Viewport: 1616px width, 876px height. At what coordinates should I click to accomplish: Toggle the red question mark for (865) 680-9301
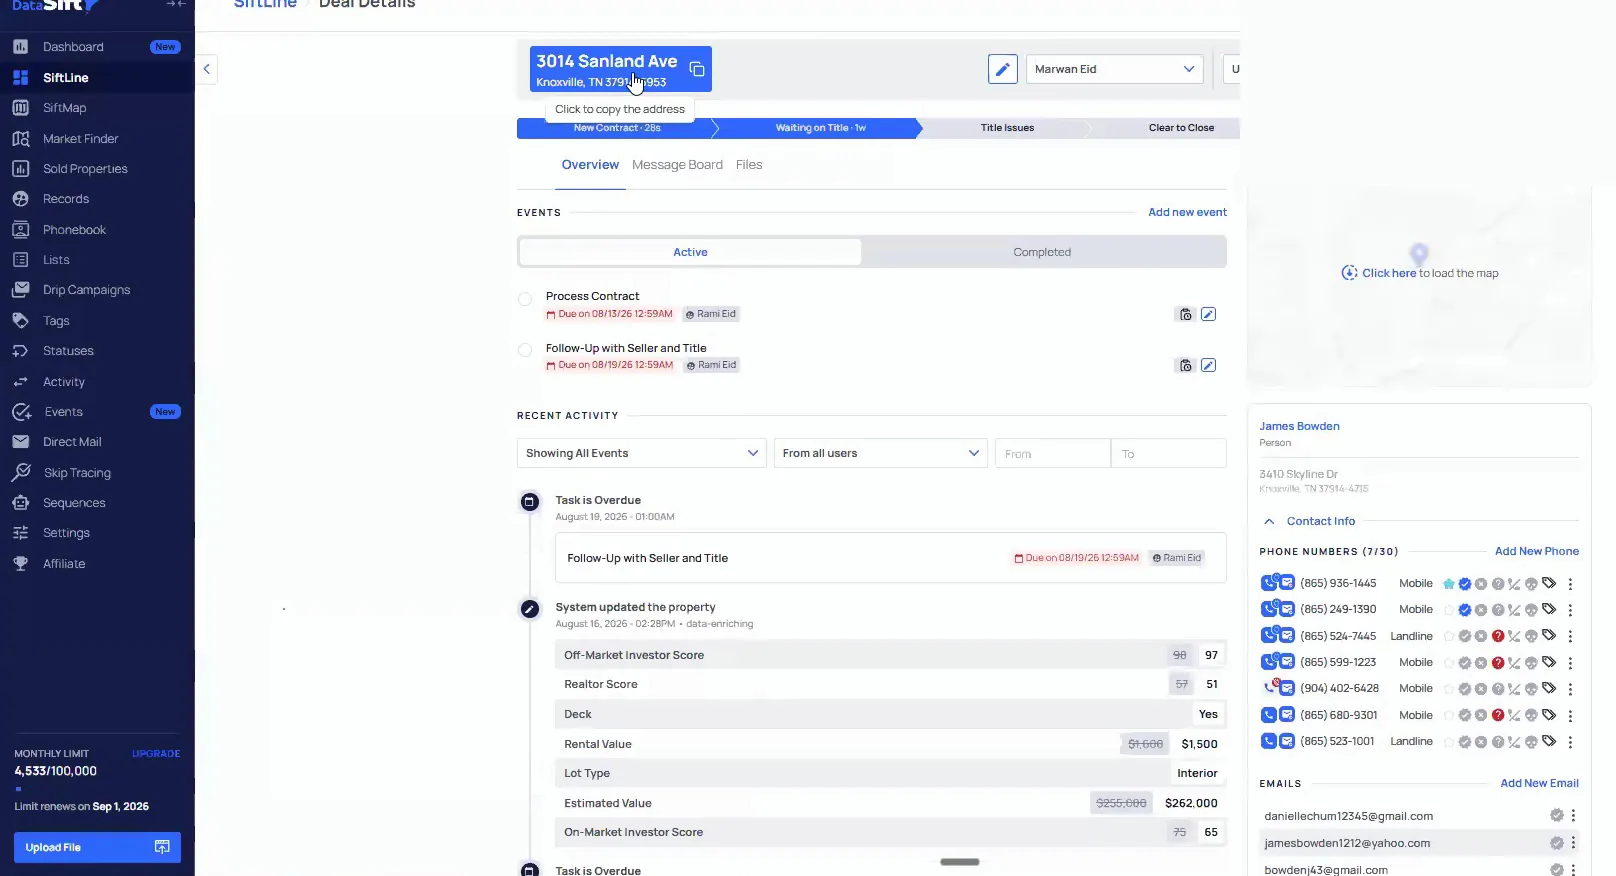pos(1498,715)
